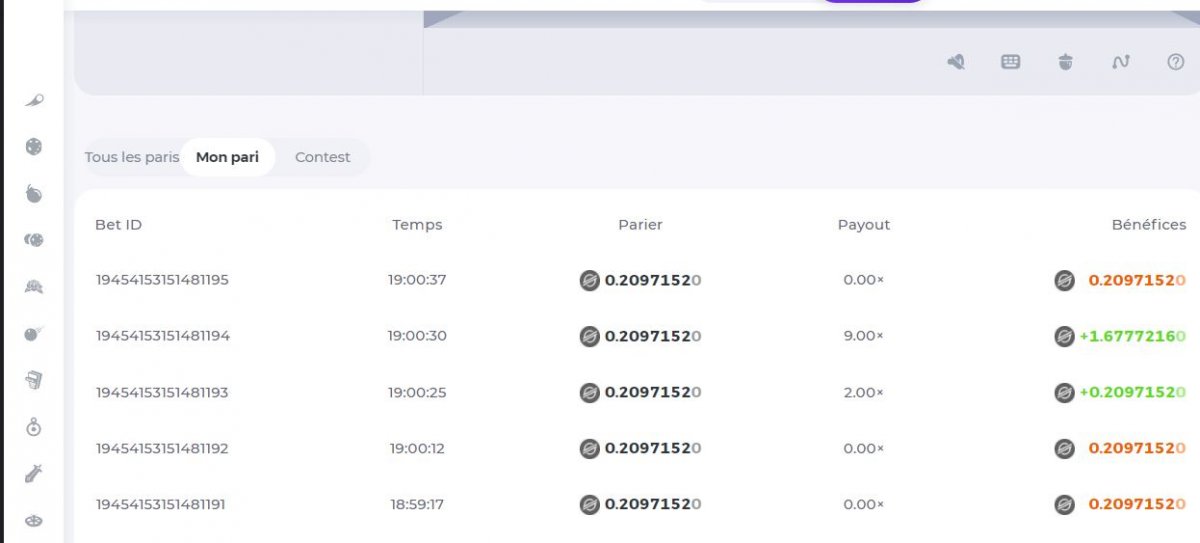The image size is (1200, 543).
Task: Toggle the muted sound icon
Action: coord(956,62)
